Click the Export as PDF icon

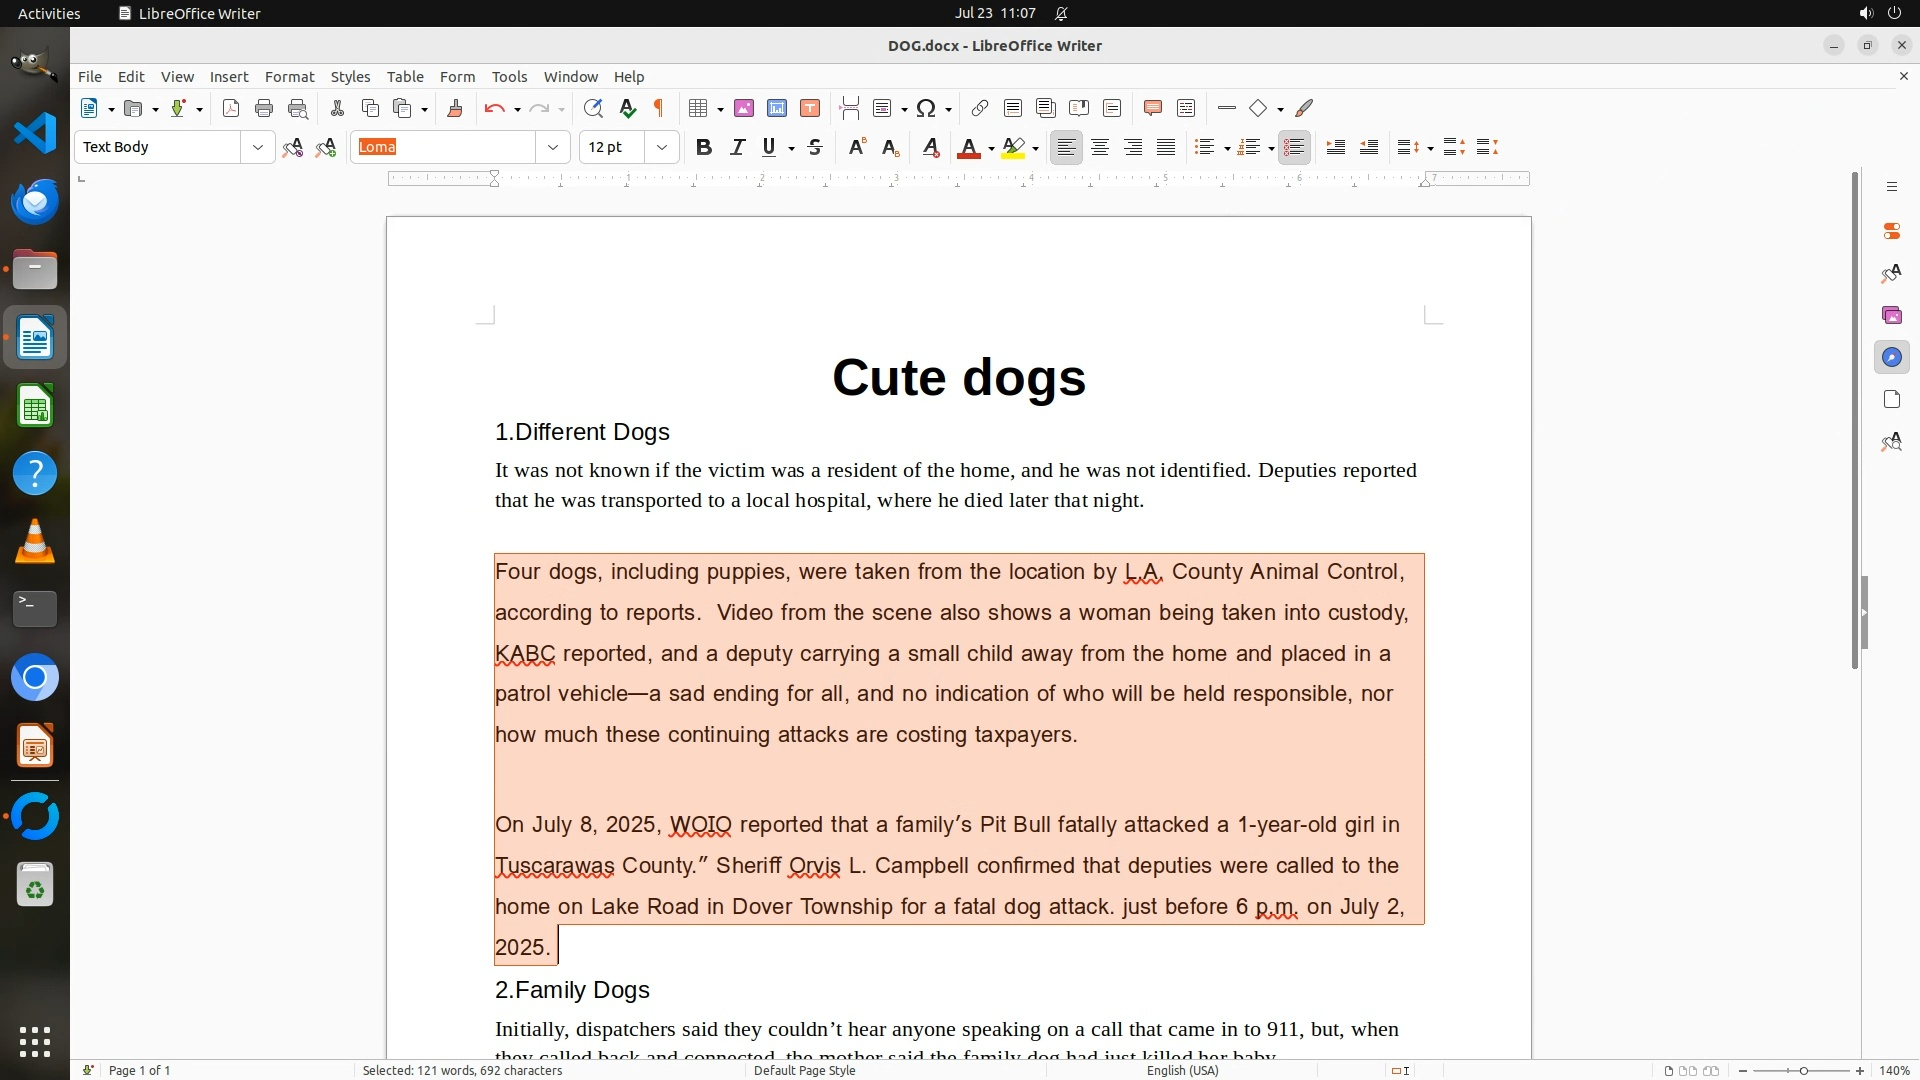(x=231, y=109)
